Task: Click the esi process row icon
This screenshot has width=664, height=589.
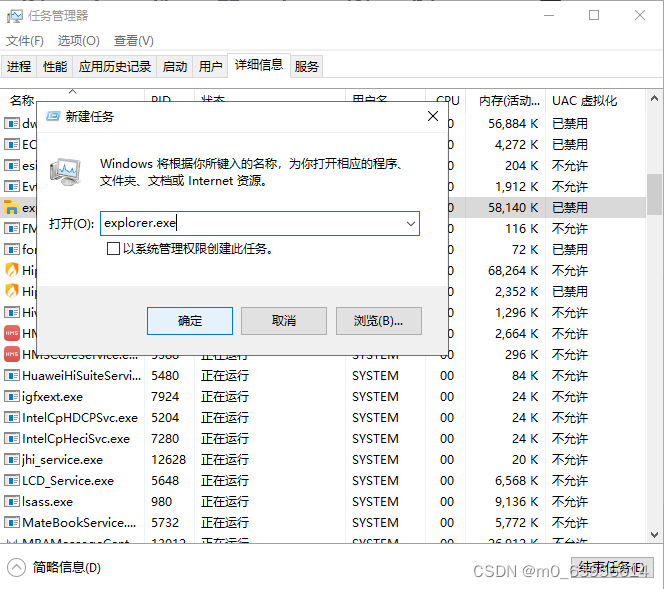Action: 12,165
